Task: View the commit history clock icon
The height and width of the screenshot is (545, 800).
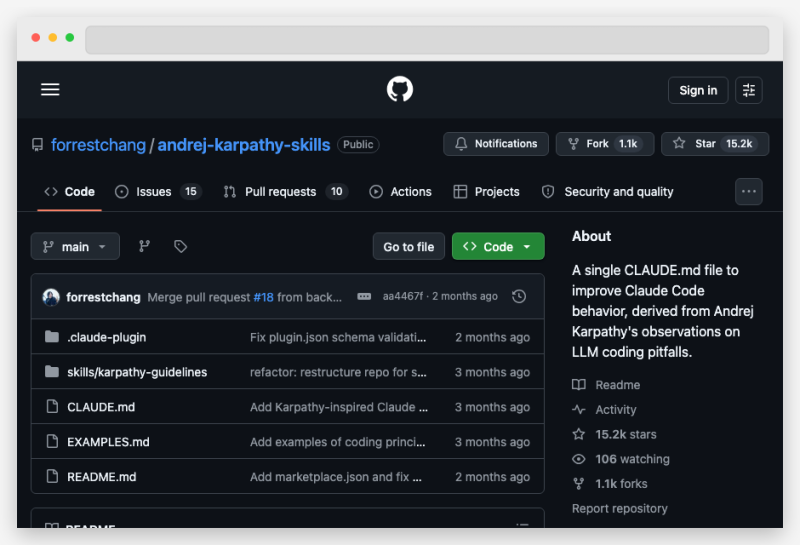Action: pyautogui.click(x=518, y=297)
